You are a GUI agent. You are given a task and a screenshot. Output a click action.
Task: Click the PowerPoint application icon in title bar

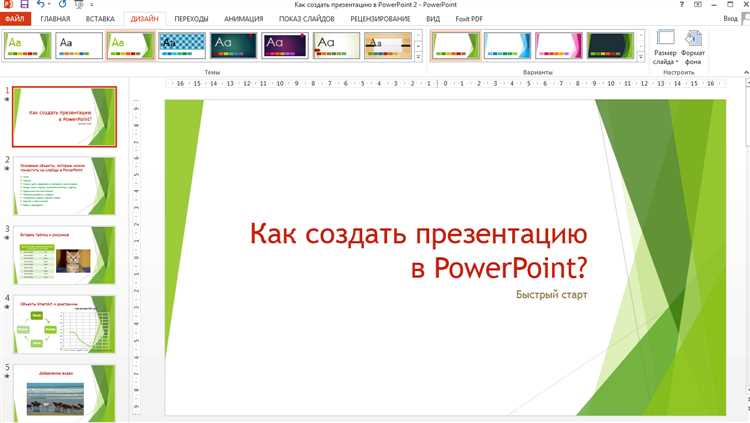pos(7,4)
